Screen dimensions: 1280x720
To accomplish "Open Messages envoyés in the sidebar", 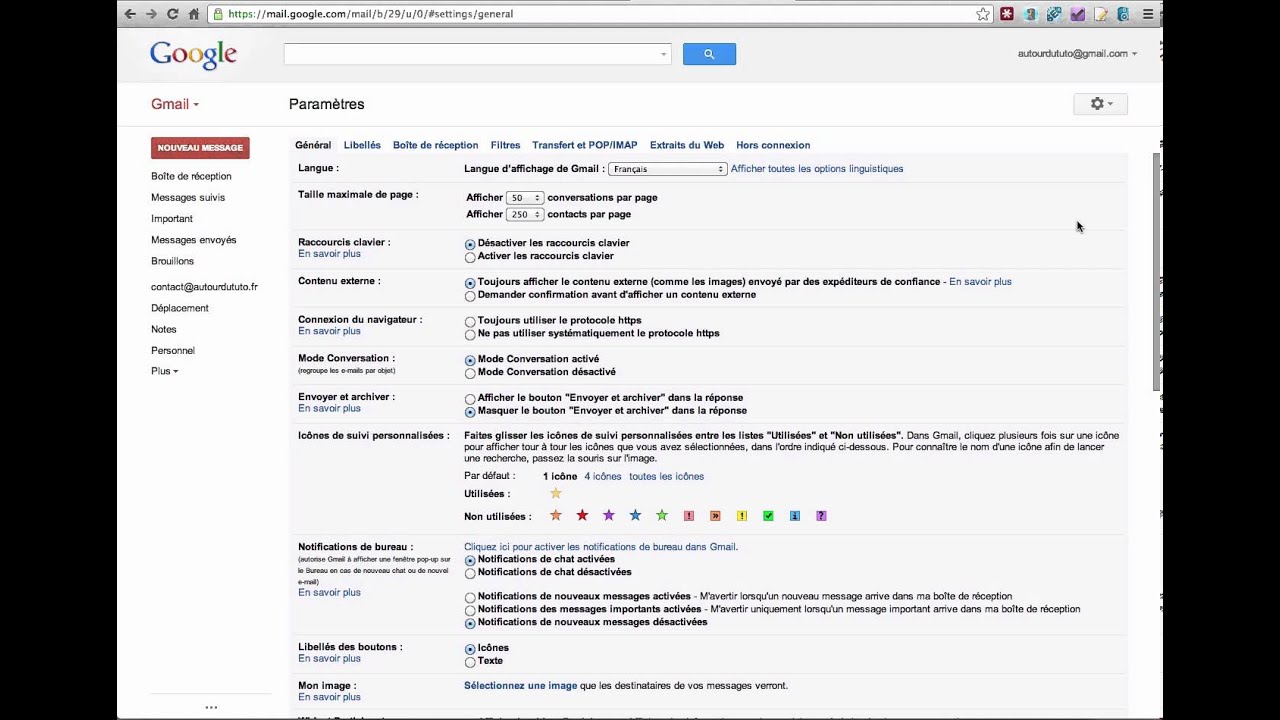I will (193, 240).
